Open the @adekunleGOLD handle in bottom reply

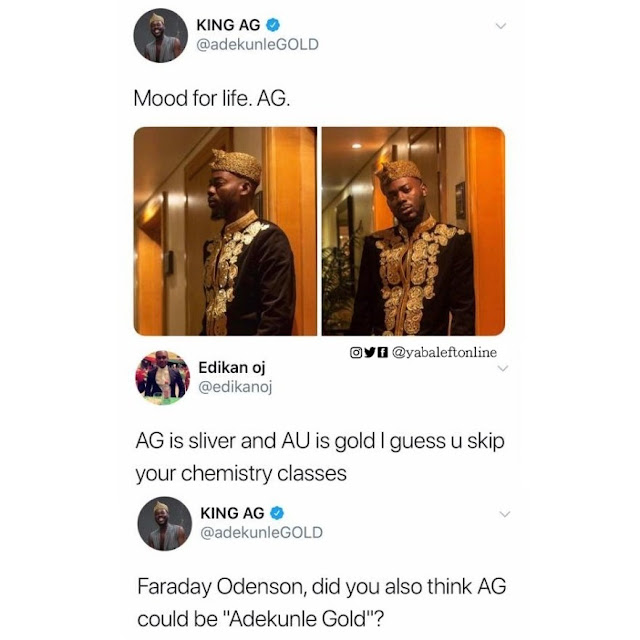[262, 532]
